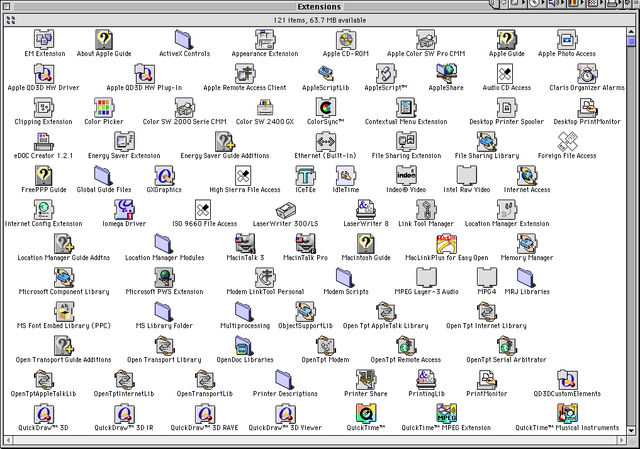Open the ActiveX Controls folder
The image size is (640, 449).
tap(184, 39)
